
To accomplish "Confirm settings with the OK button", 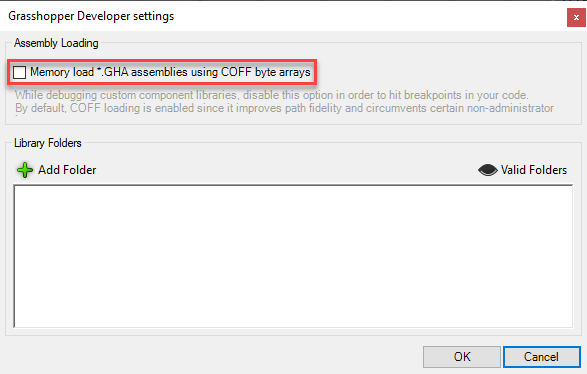I will point(462,357).
